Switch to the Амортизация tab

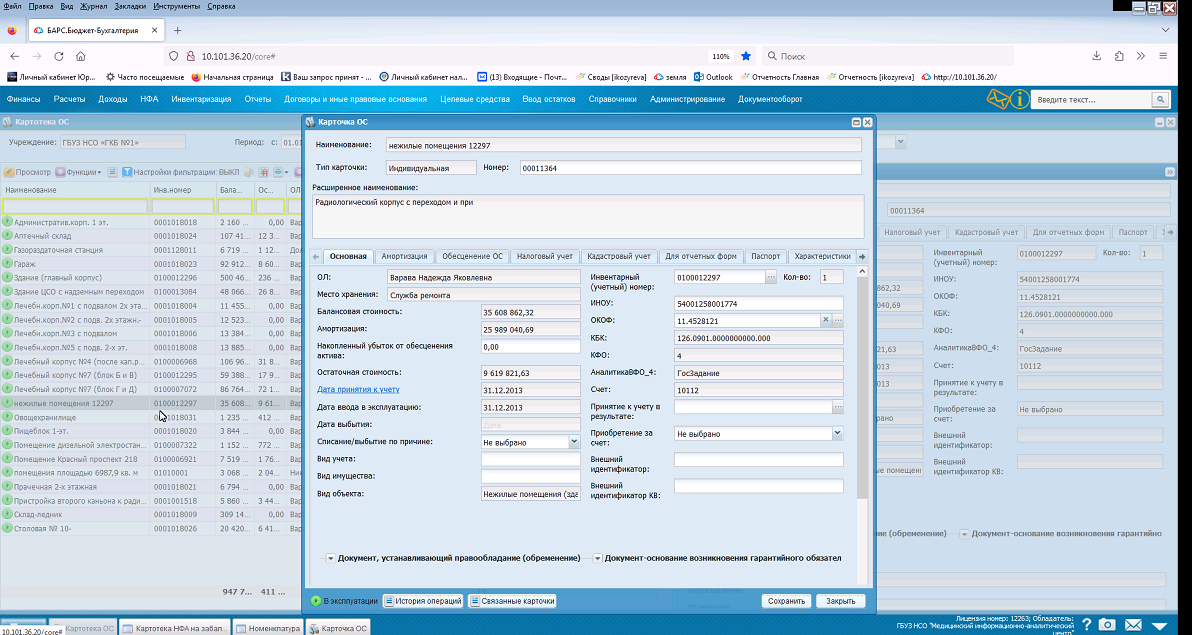tap(405, 256)
